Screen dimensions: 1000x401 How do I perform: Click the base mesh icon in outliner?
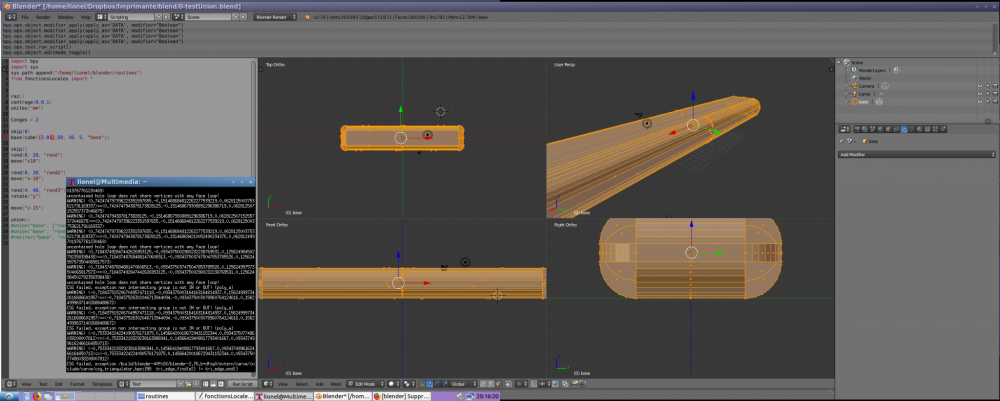852,102
